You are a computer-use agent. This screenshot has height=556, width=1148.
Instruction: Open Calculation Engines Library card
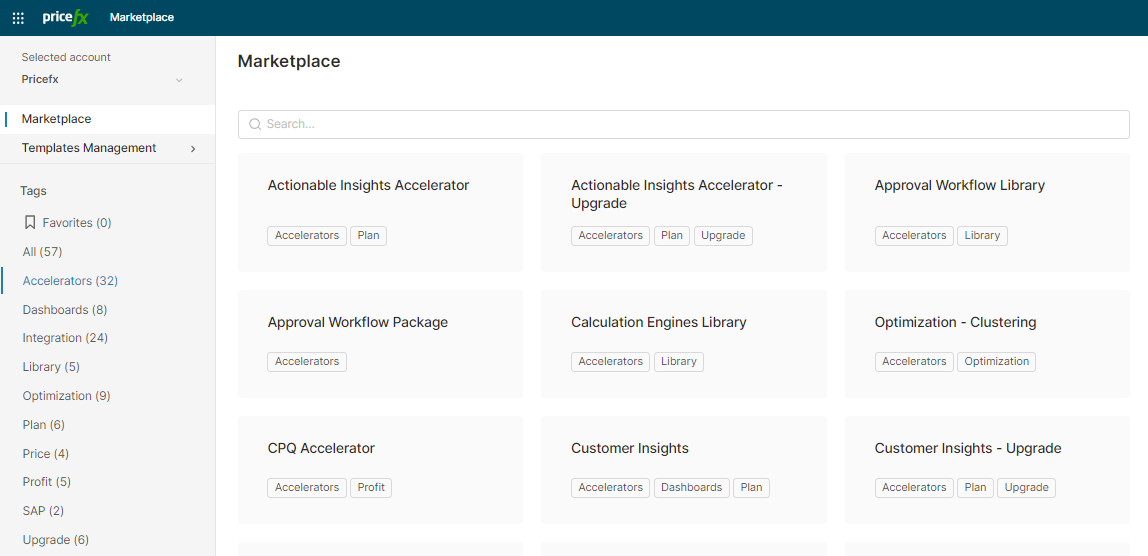pos(684,344)
